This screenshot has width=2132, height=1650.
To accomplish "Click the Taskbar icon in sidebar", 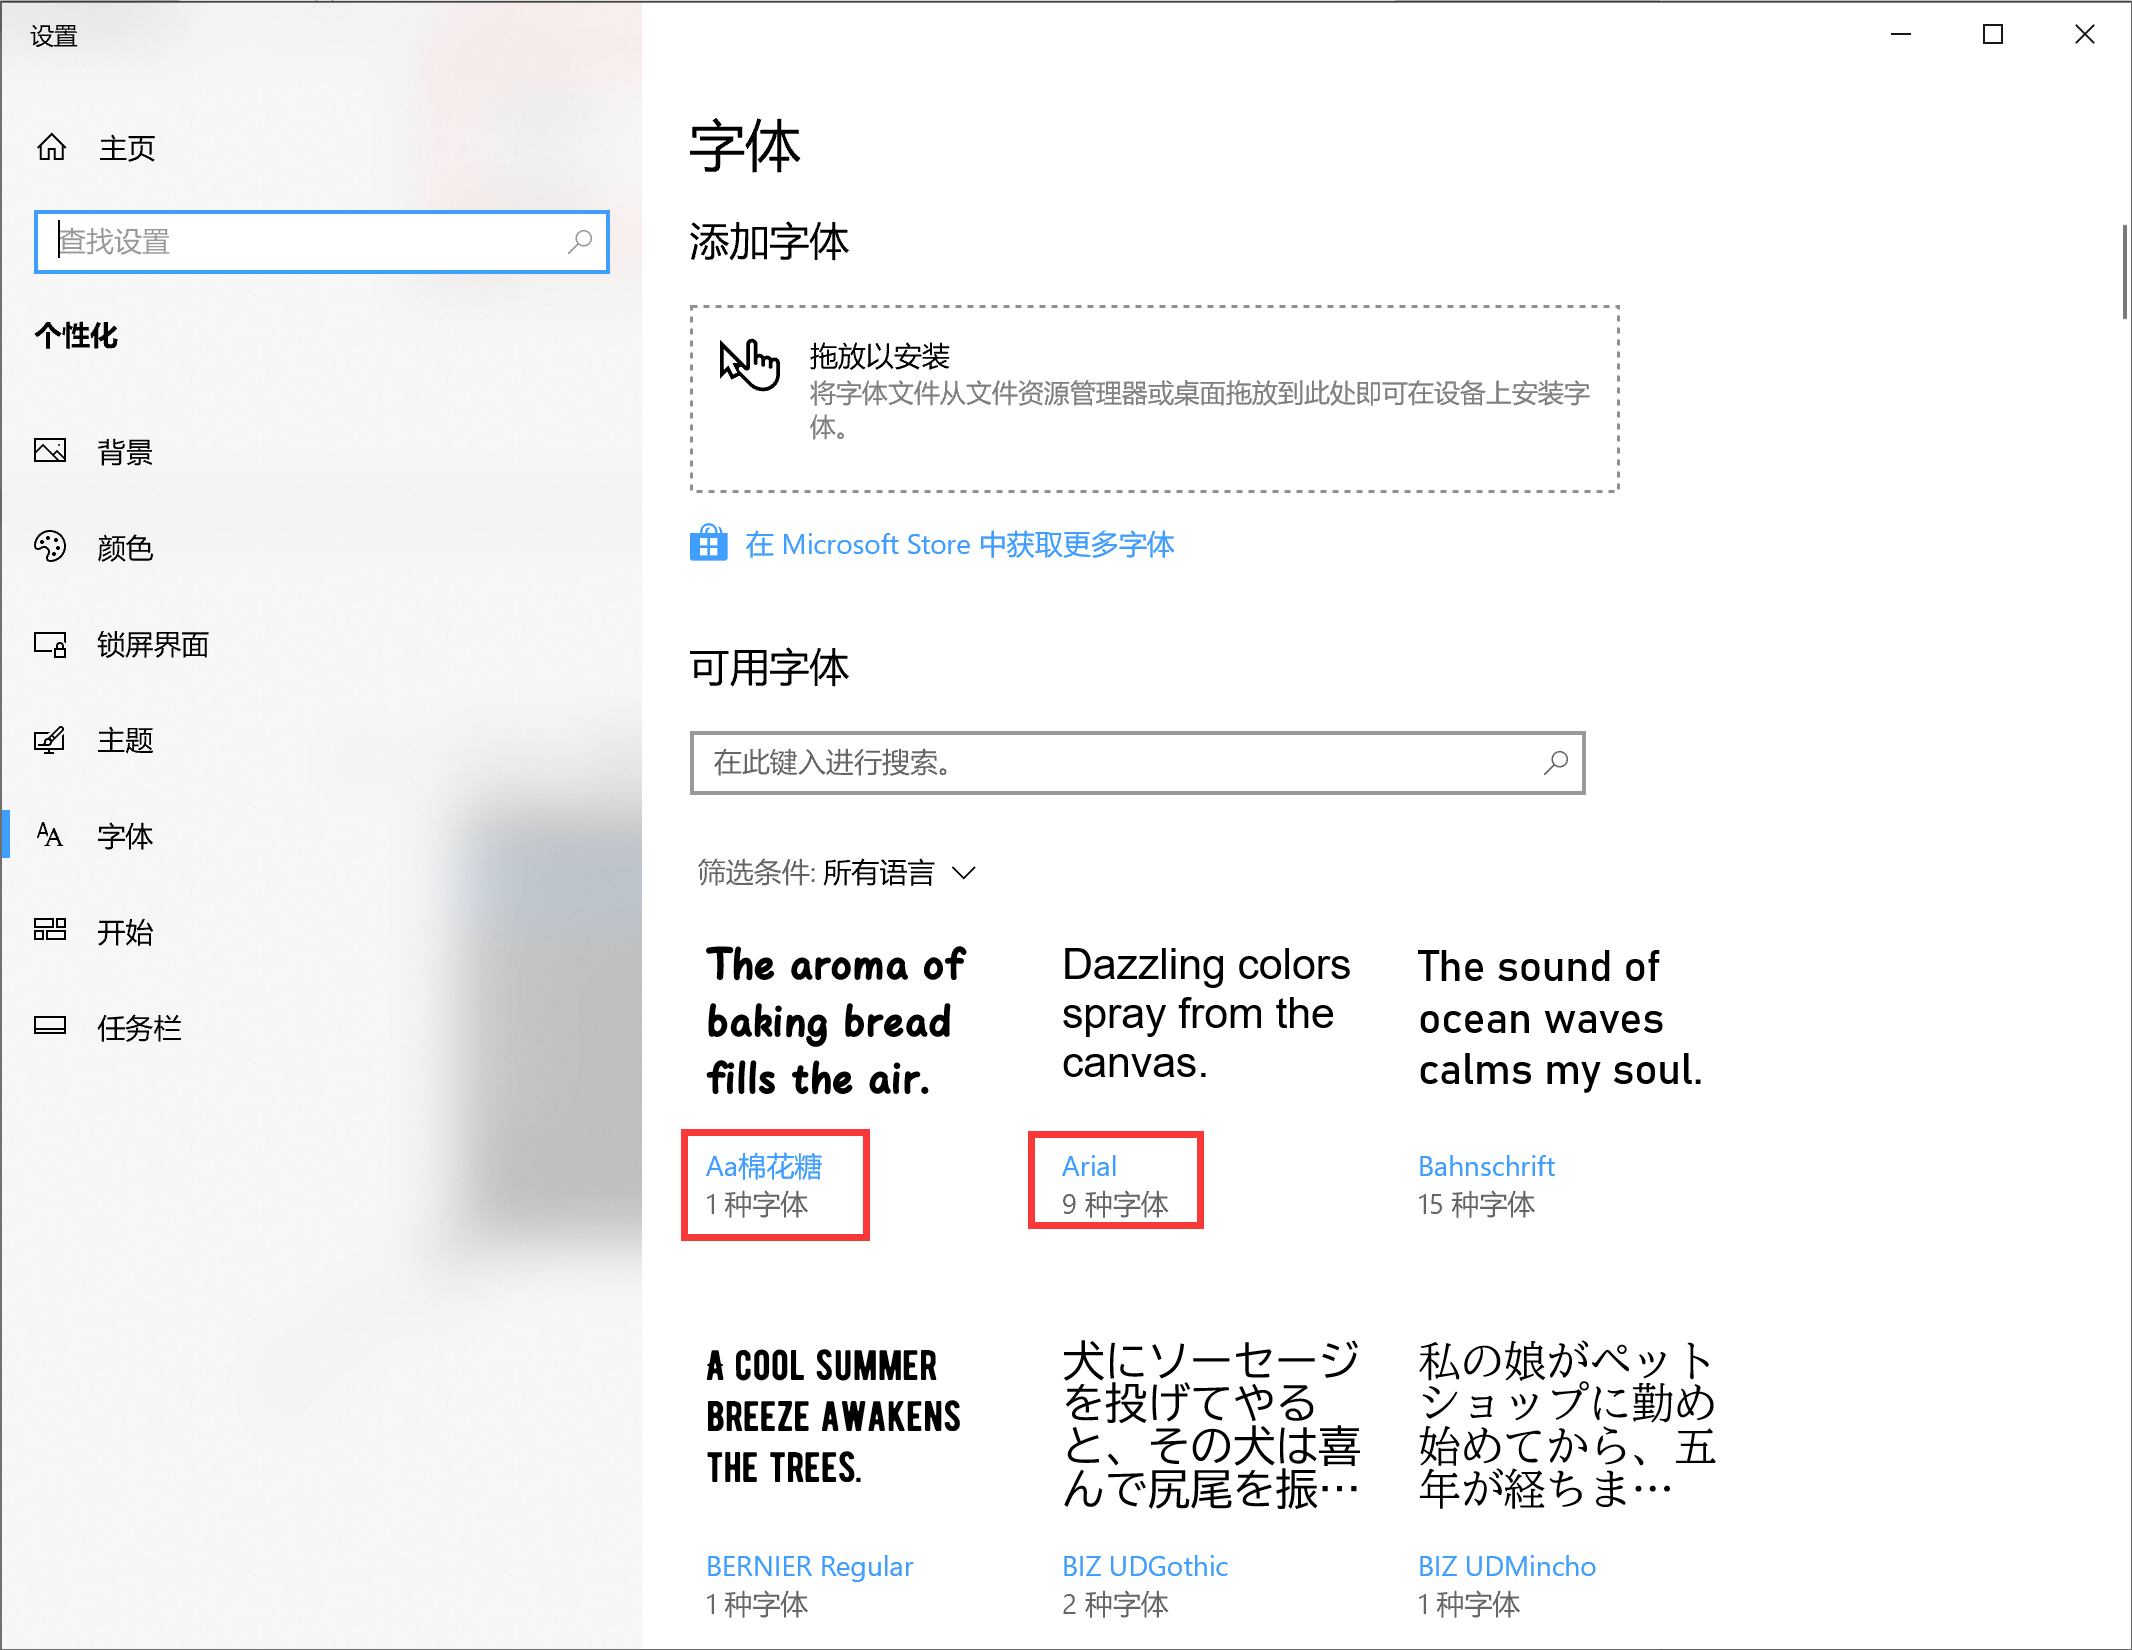I will pos(50,1026).
